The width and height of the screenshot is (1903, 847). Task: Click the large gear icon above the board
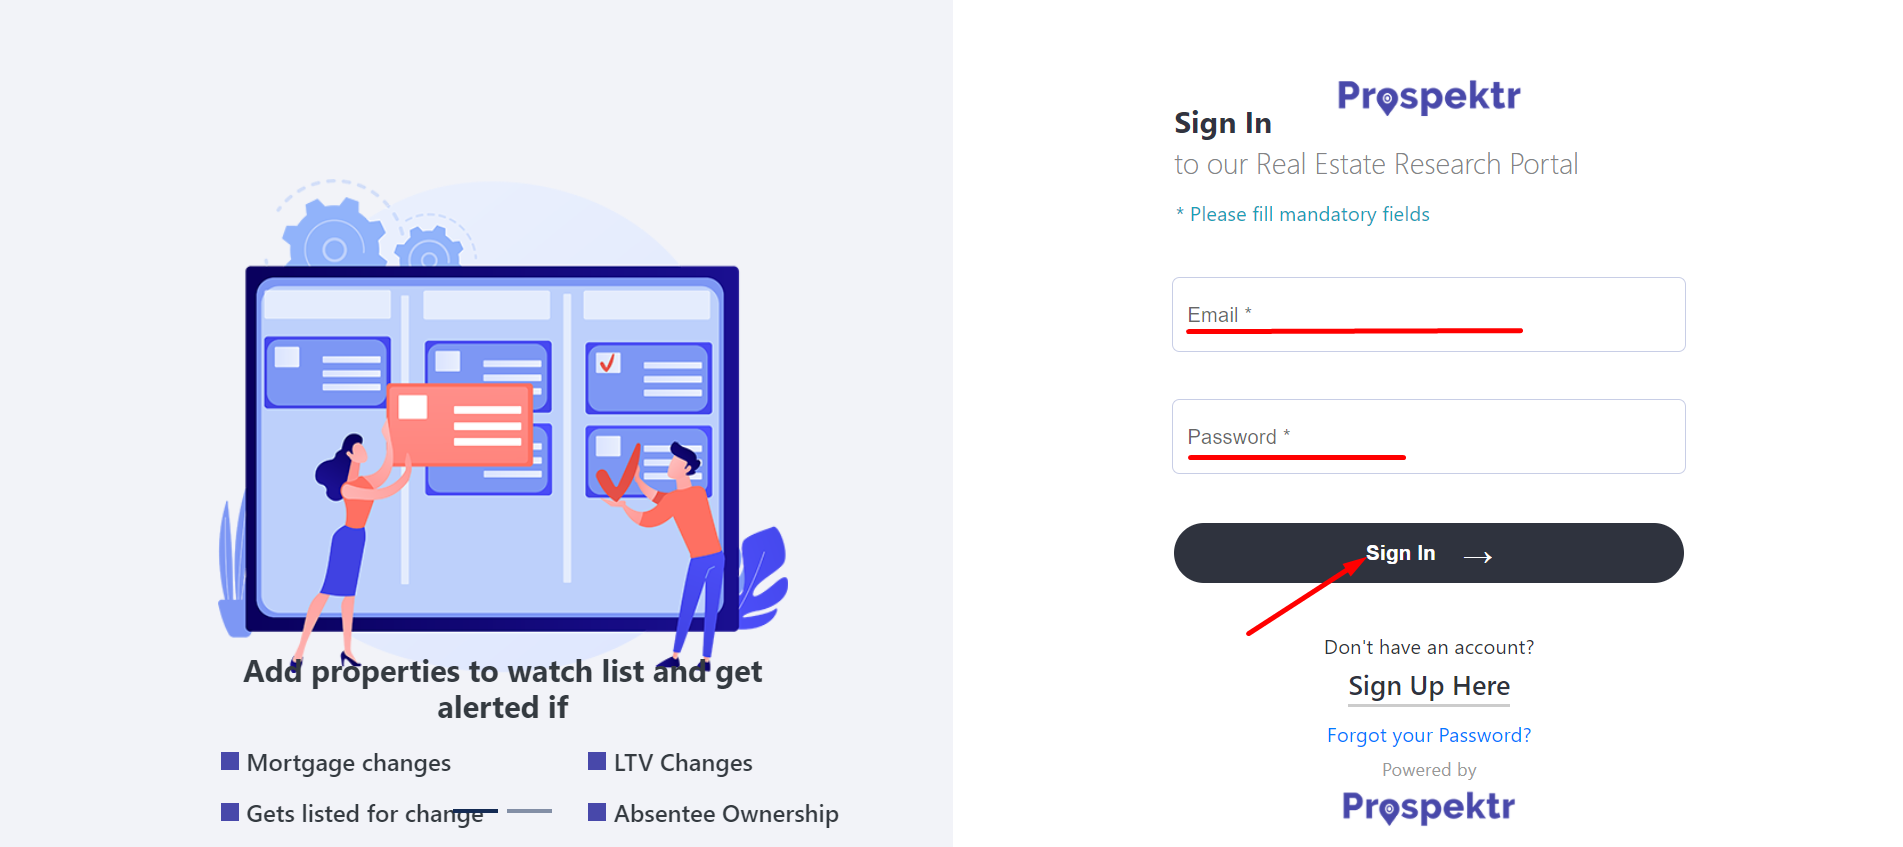tap(334, 235)
